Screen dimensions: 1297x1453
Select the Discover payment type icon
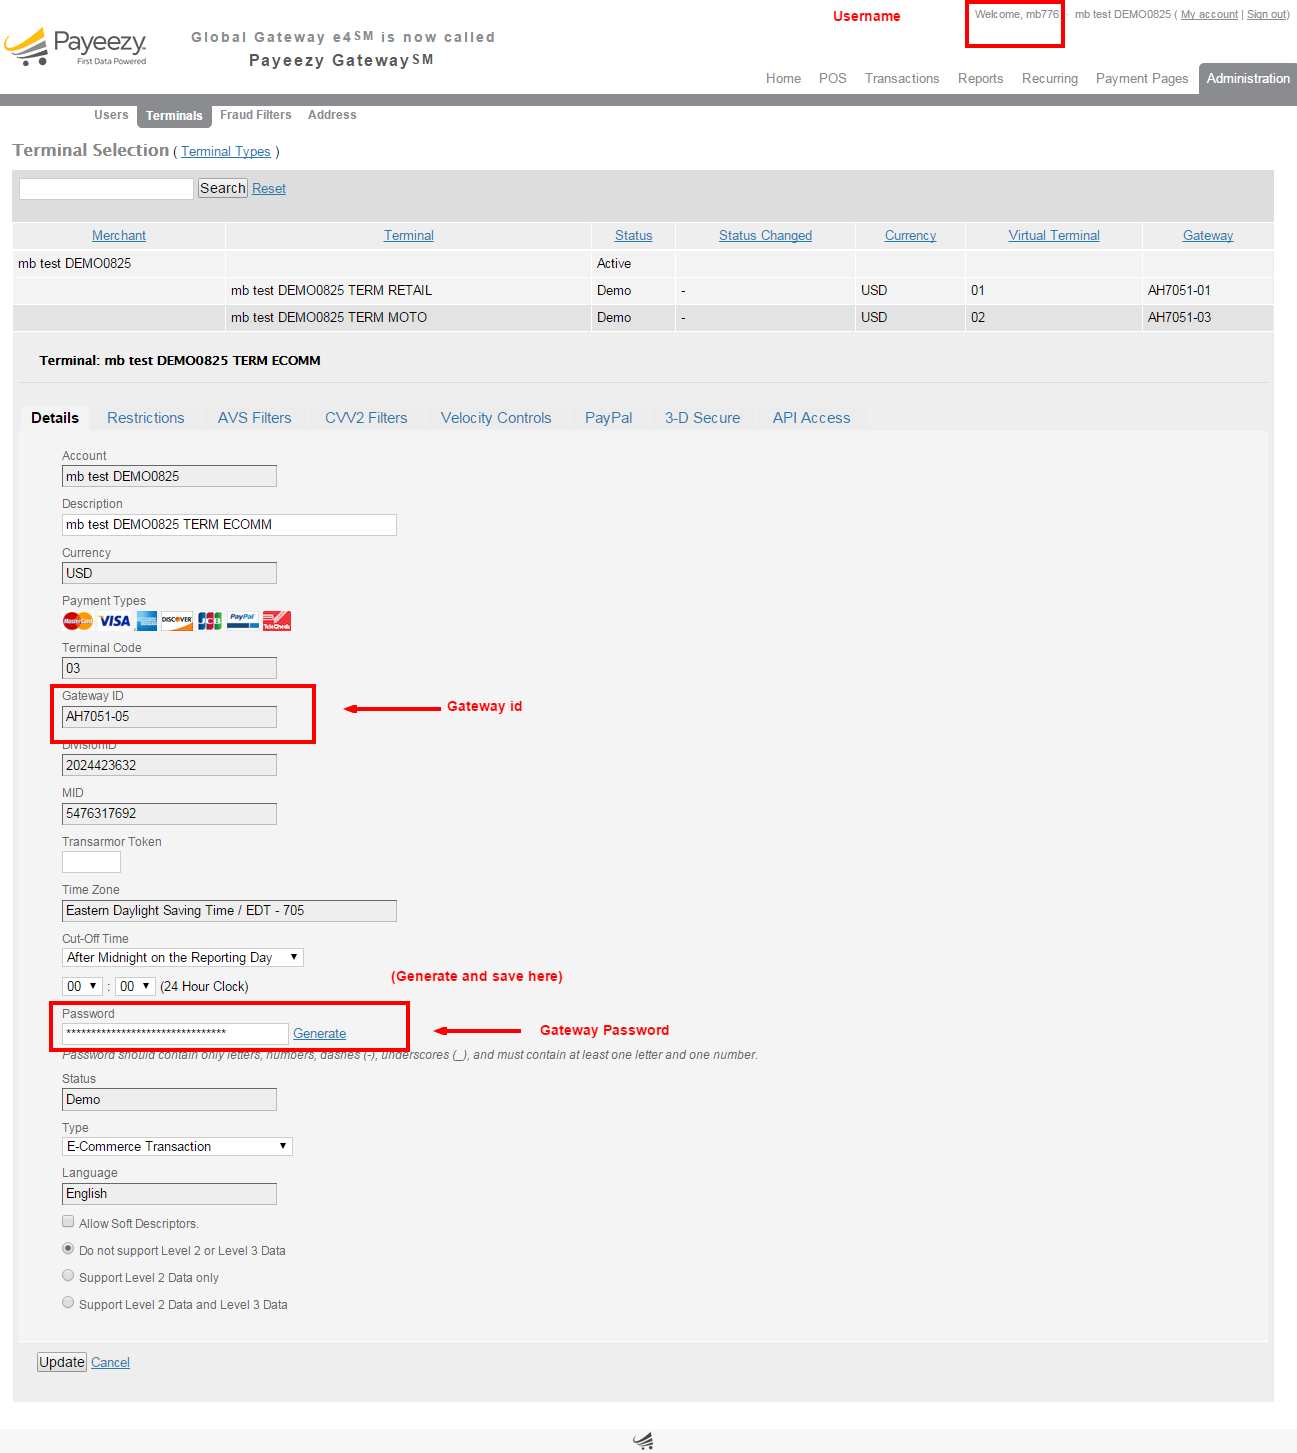[176, 621]
